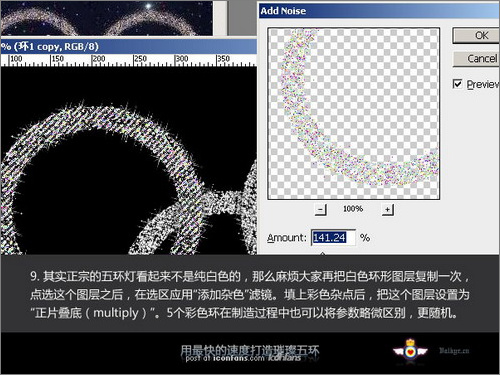
Task: Confirm Add Noise with OK button
Action: (x=476, y=35)
